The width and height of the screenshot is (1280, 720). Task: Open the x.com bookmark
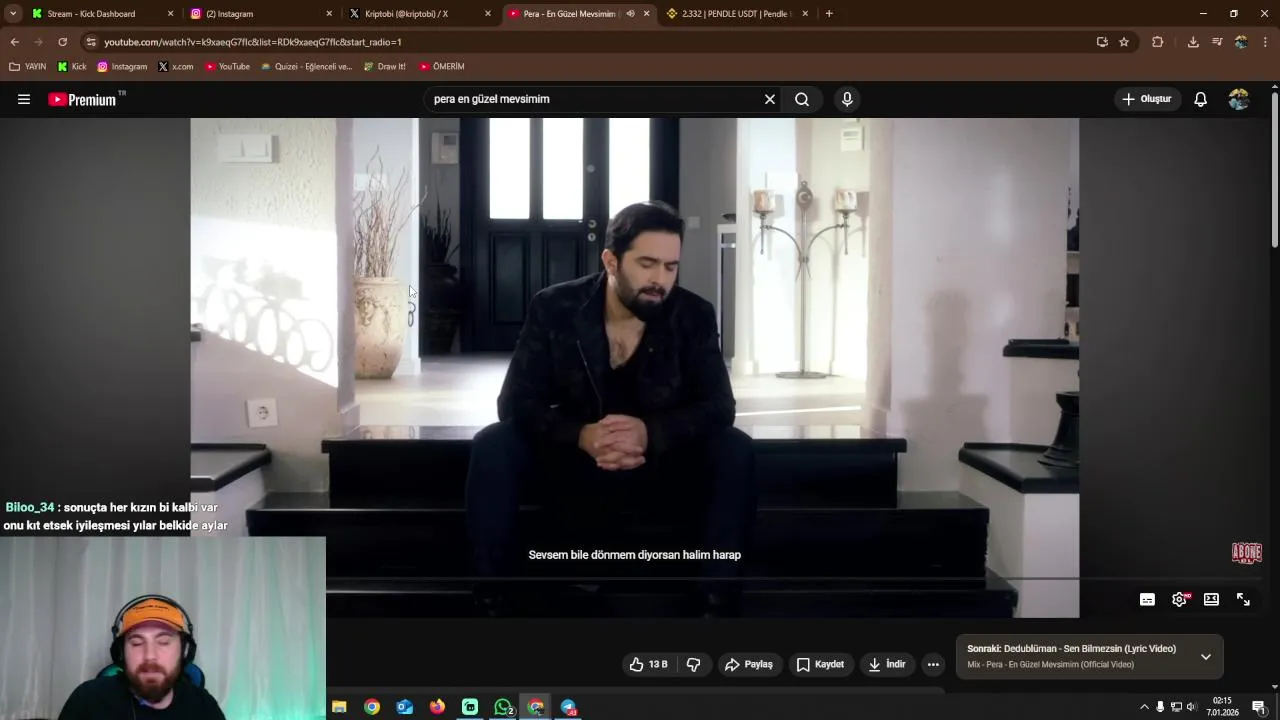(x=175, y=67)
